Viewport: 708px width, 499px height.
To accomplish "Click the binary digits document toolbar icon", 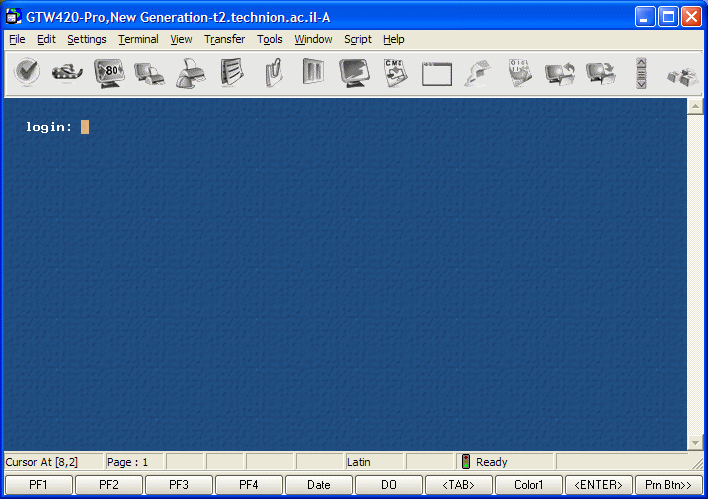I will (519, 73).
